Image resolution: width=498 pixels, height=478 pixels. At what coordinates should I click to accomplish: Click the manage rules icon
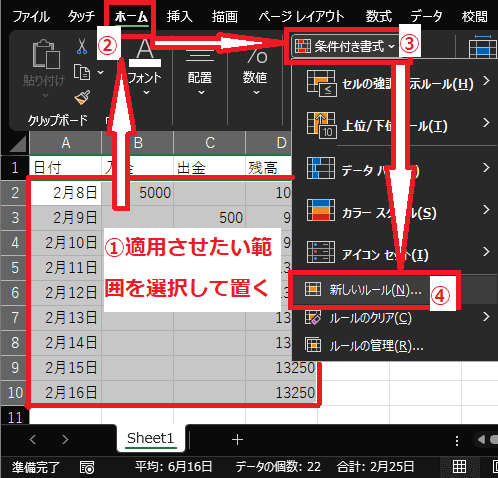(x=313, y=345)
